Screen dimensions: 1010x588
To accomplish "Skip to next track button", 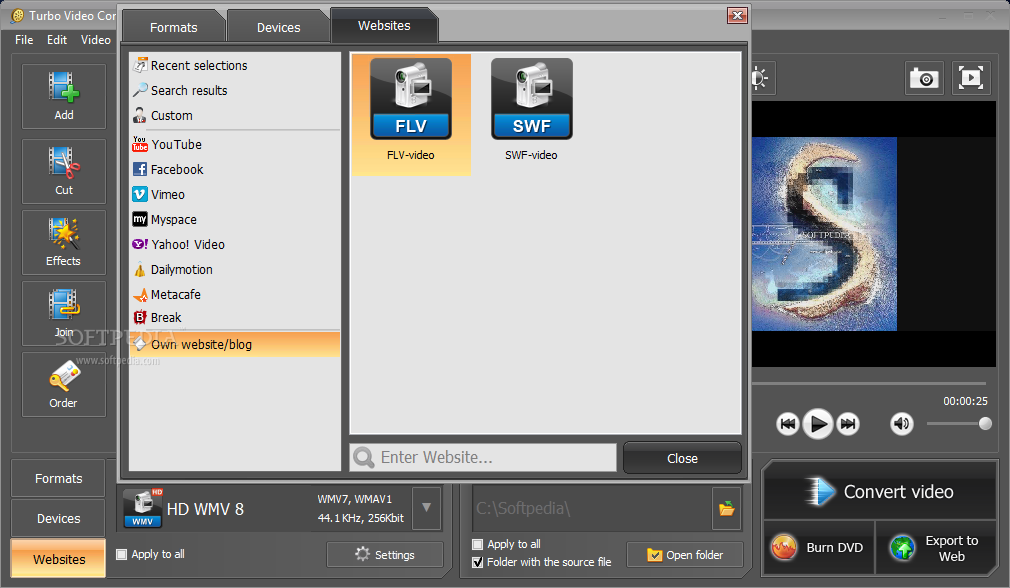I will [848, 424].
